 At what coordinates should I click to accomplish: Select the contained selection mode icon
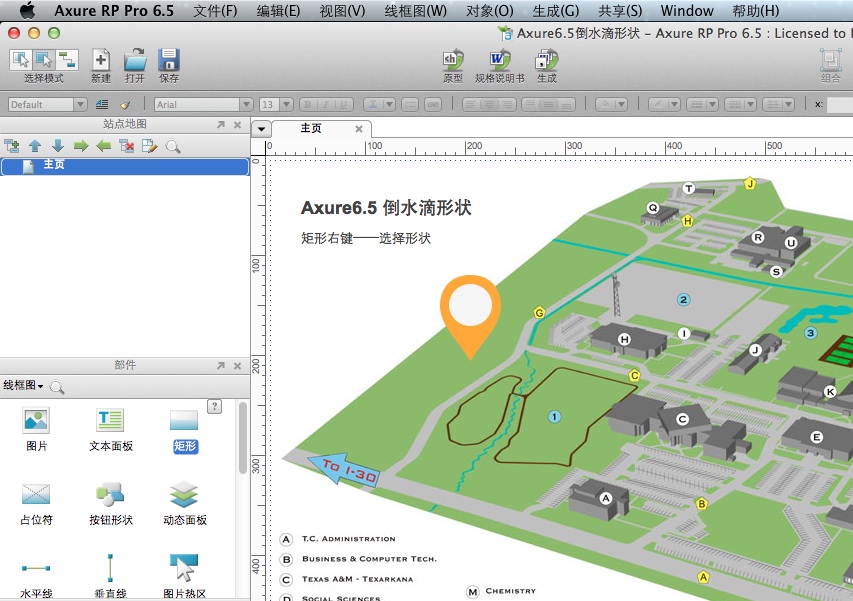[x=44, y=59]
